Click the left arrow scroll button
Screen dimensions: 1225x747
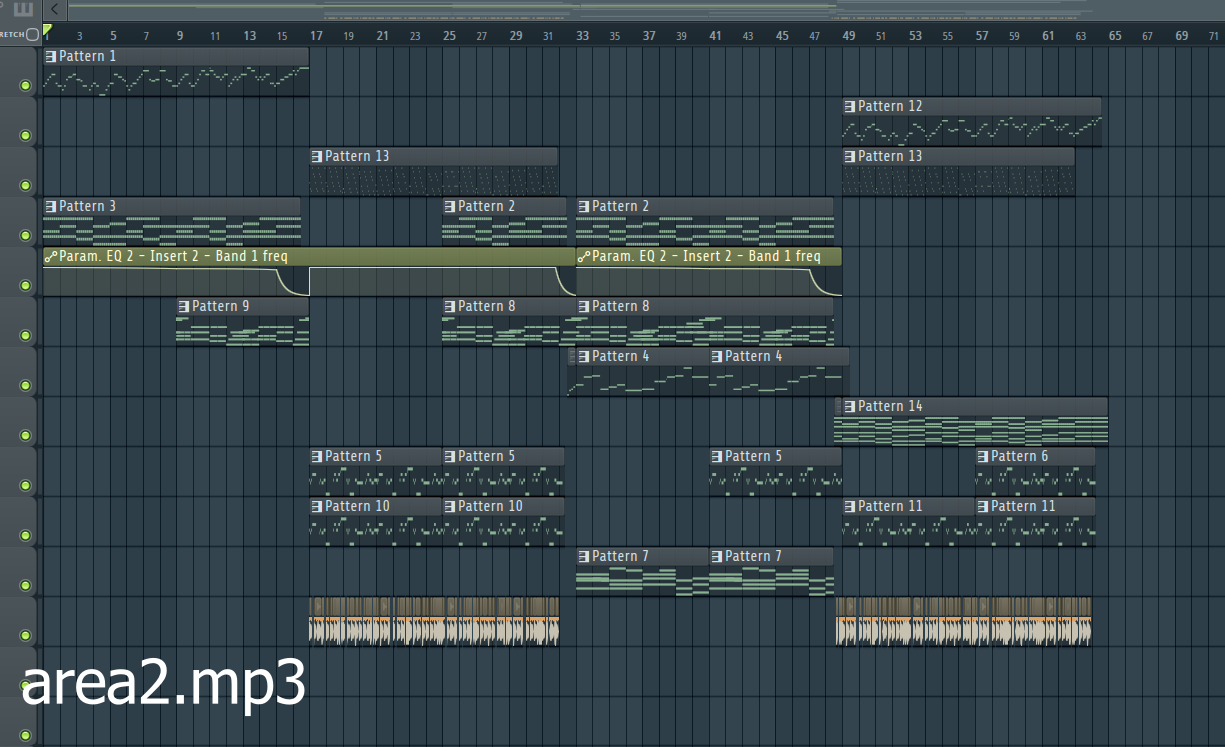(53, 9)
